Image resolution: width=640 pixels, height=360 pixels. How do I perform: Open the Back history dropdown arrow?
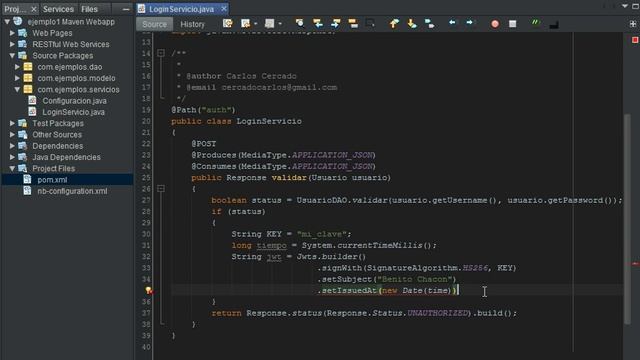click(x=256, y=24)
